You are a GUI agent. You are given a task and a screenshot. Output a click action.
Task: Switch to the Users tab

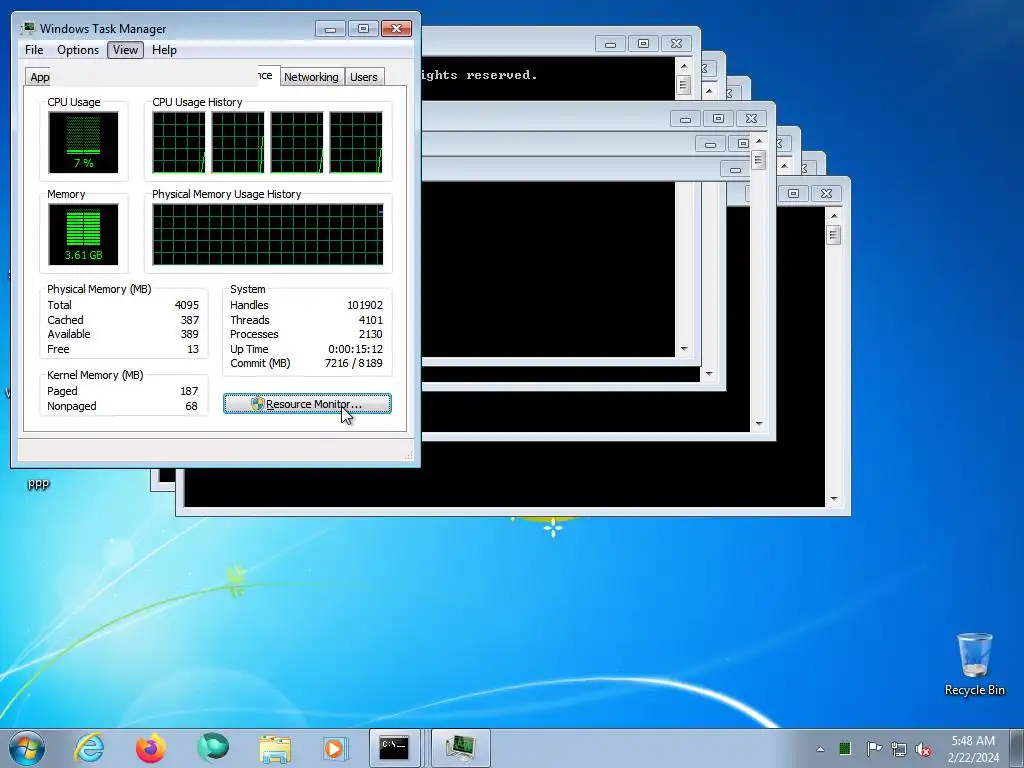363,77
